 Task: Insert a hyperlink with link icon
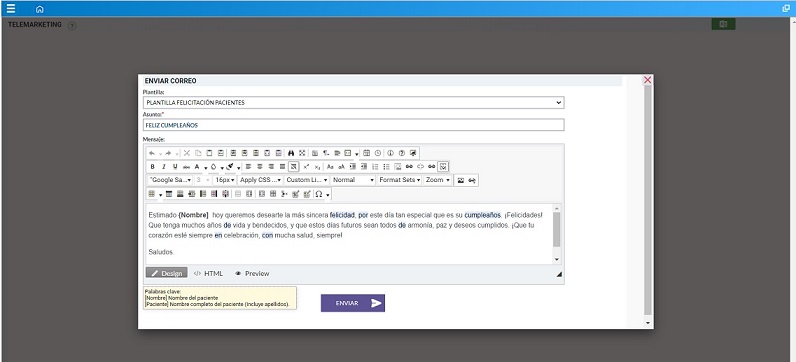pos(409,167)
